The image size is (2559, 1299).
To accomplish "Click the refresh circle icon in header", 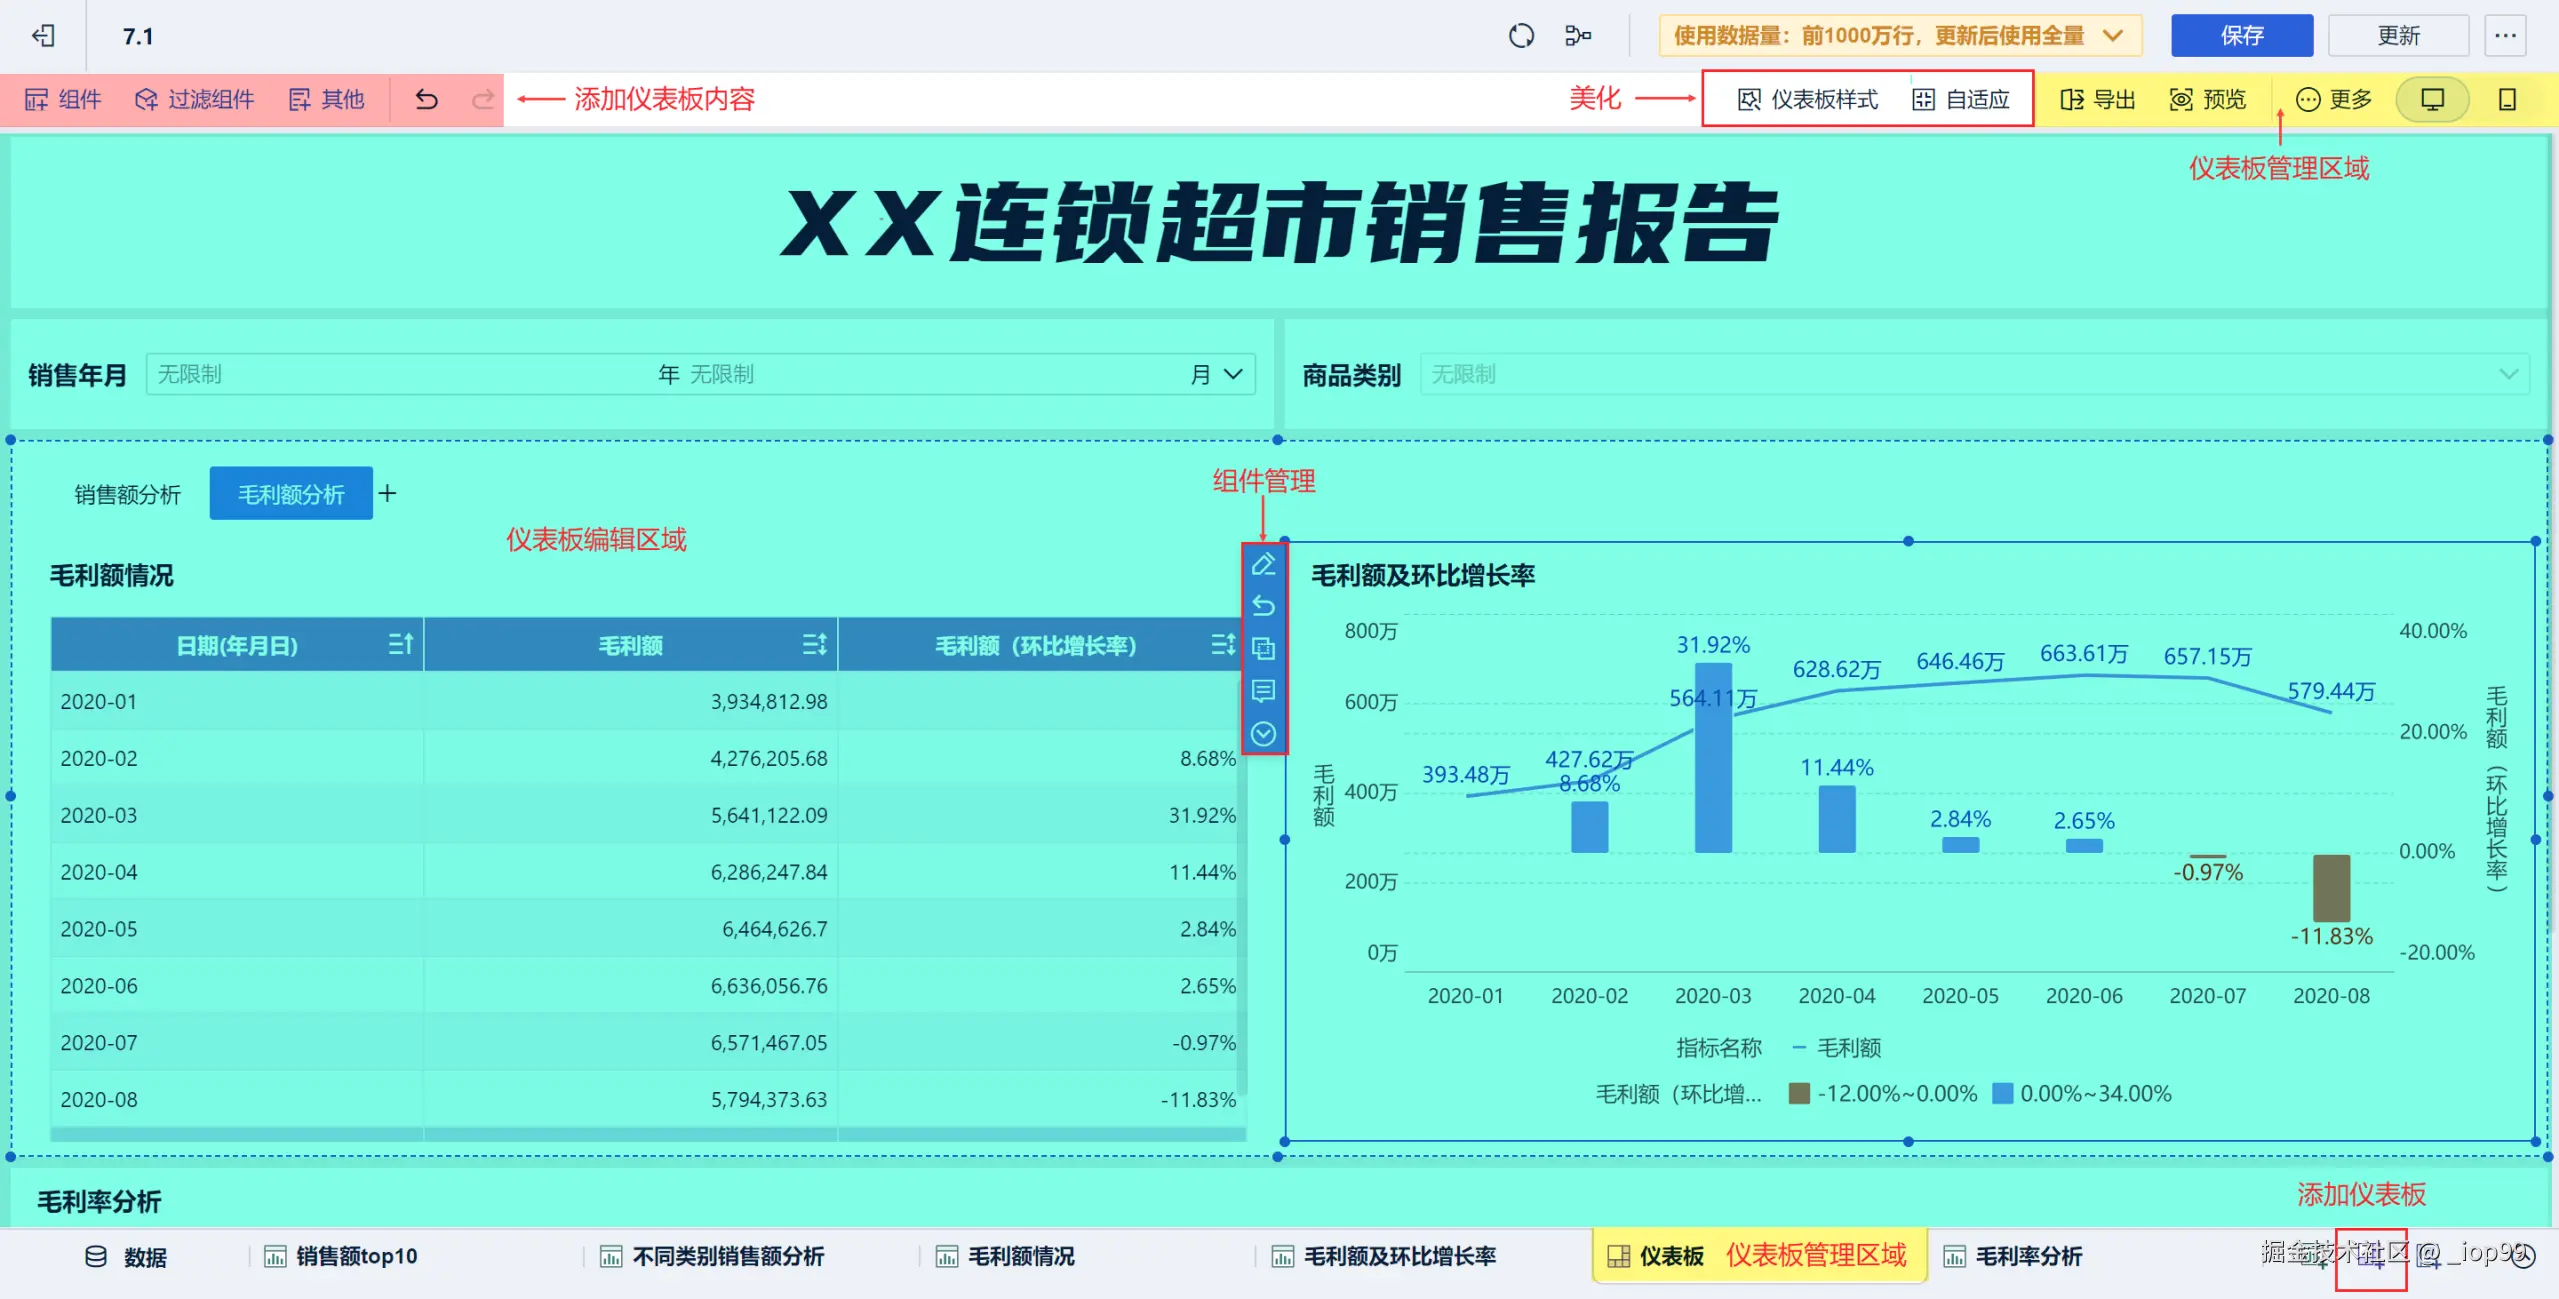I will click(1521, 36).
